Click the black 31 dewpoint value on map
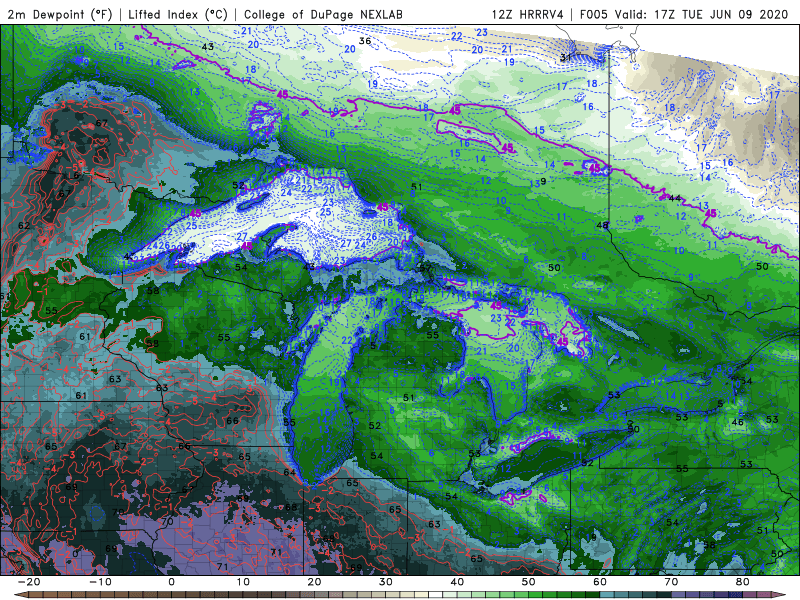Viewport: 800px width, 600px height. [566, 57]
